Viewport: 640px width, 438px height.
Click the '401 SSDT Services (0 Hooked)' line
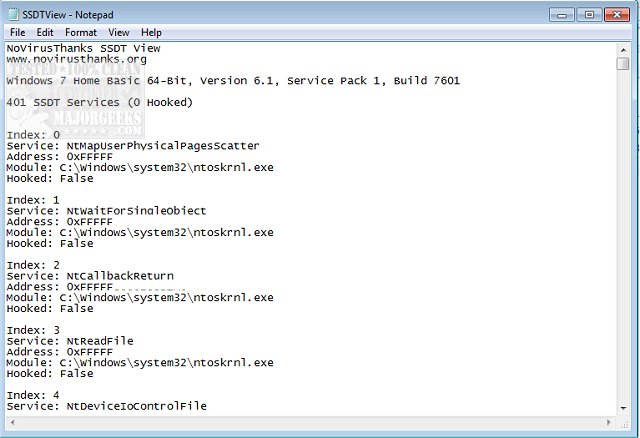pos(100,102)
